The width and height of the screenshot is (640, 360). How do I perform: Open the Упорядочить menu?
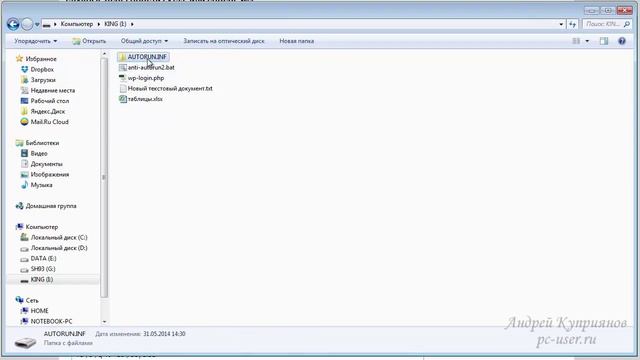tap(36, 41)
